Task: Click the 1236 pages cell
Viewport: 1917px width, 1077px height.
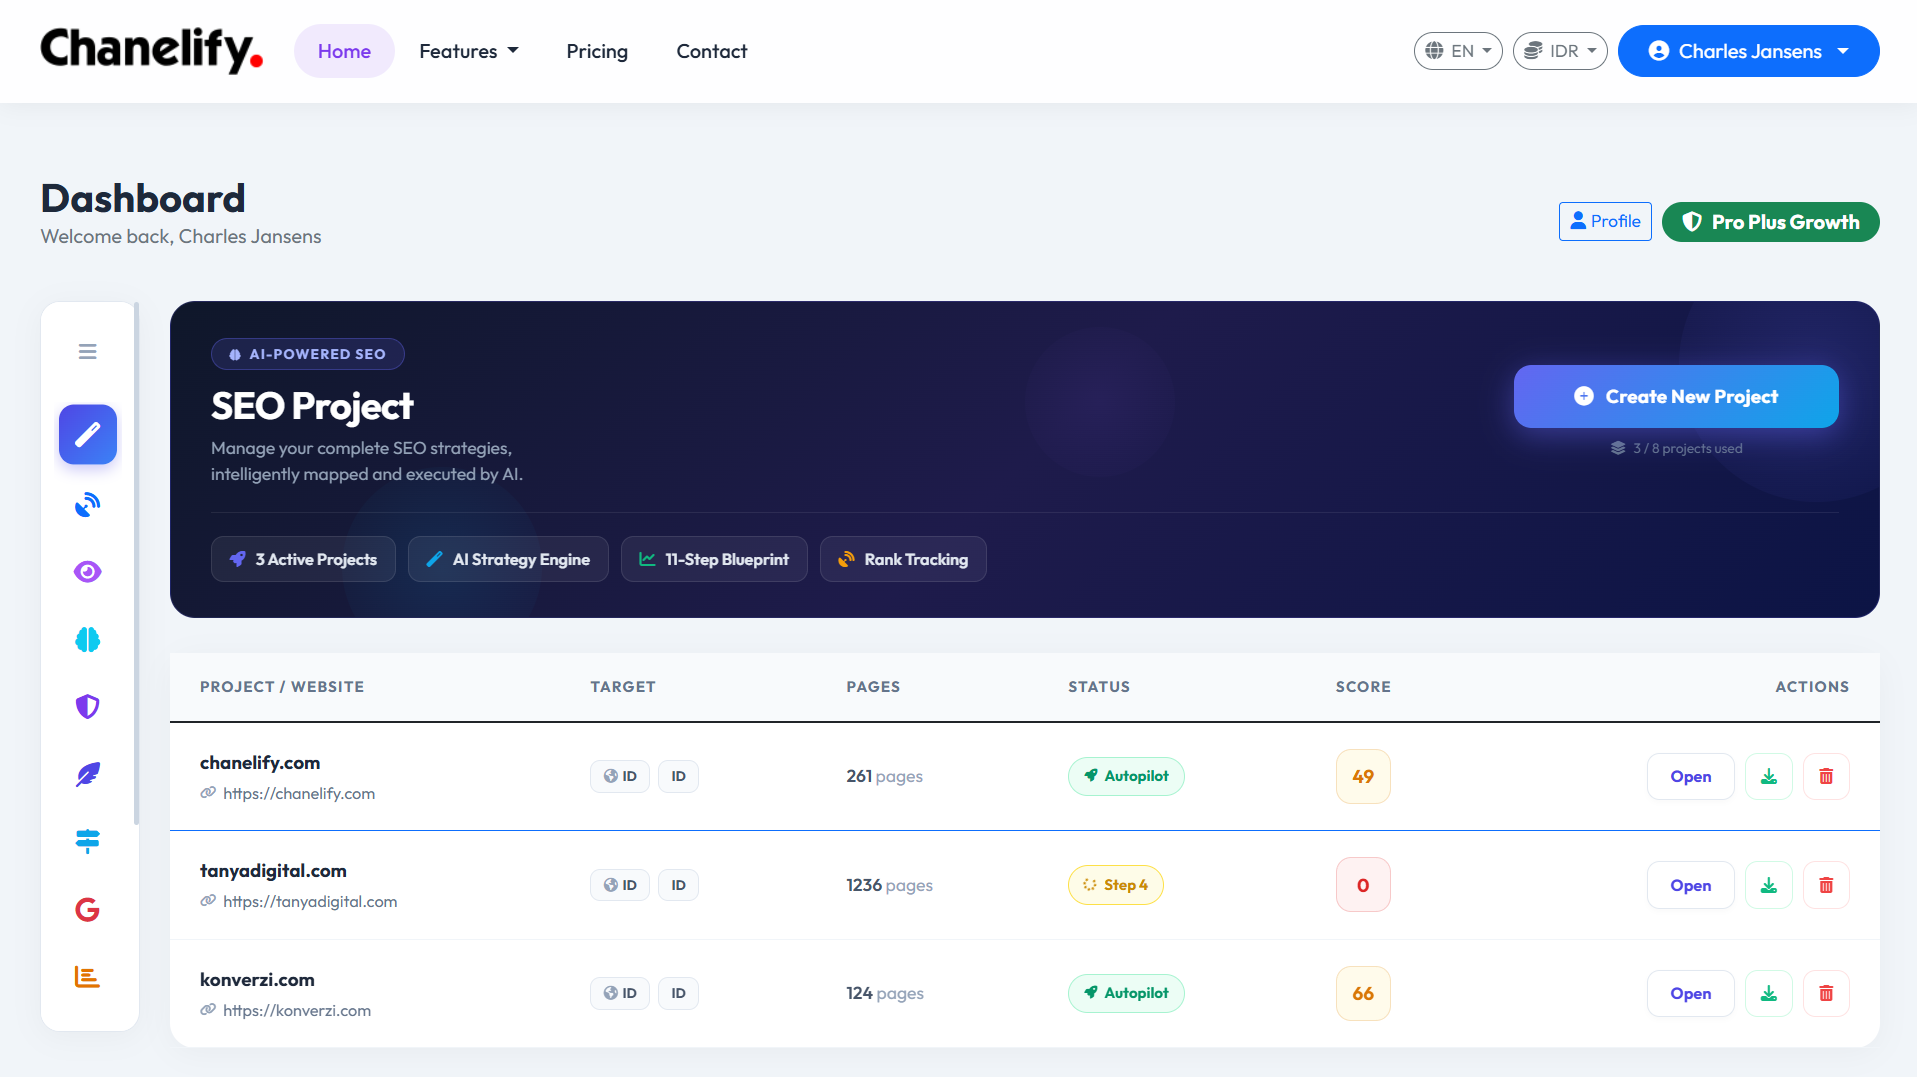Action: tap(889, 885)
